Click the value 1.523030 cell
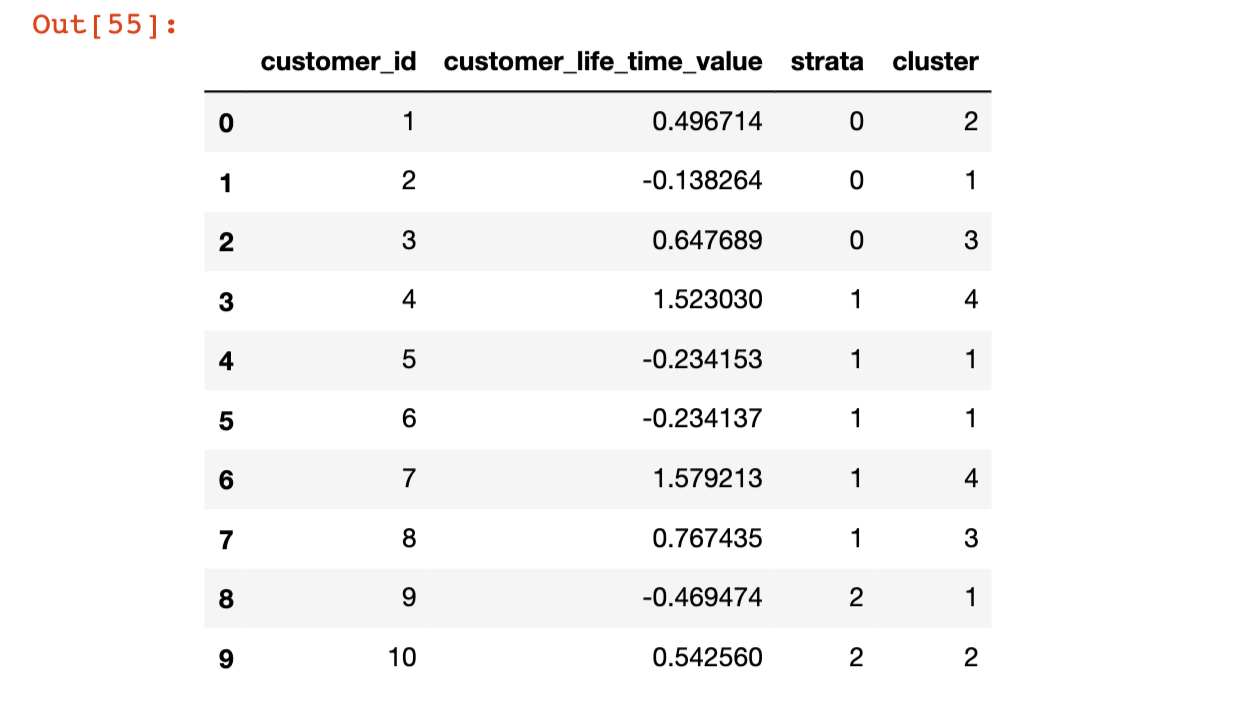Image resolution: width=1242 pixels, height=710 pixels. [x=707, y=300]
